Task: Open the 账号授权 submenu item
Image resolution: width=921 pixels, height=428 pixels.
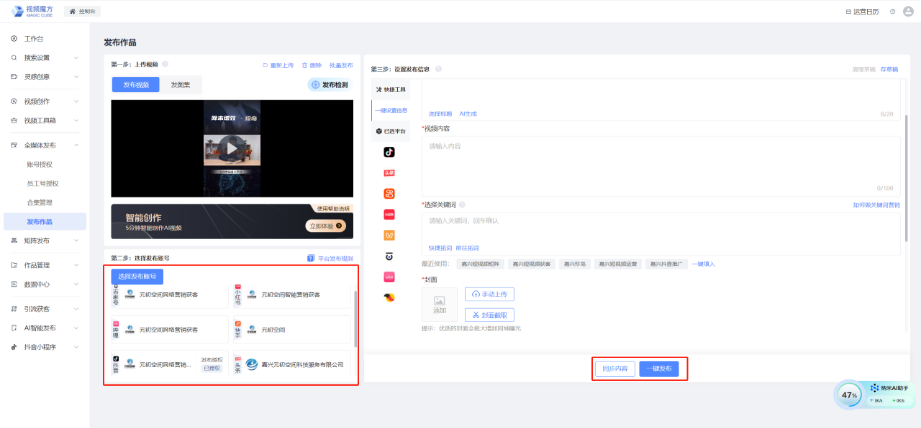Action: click(40, 164)
